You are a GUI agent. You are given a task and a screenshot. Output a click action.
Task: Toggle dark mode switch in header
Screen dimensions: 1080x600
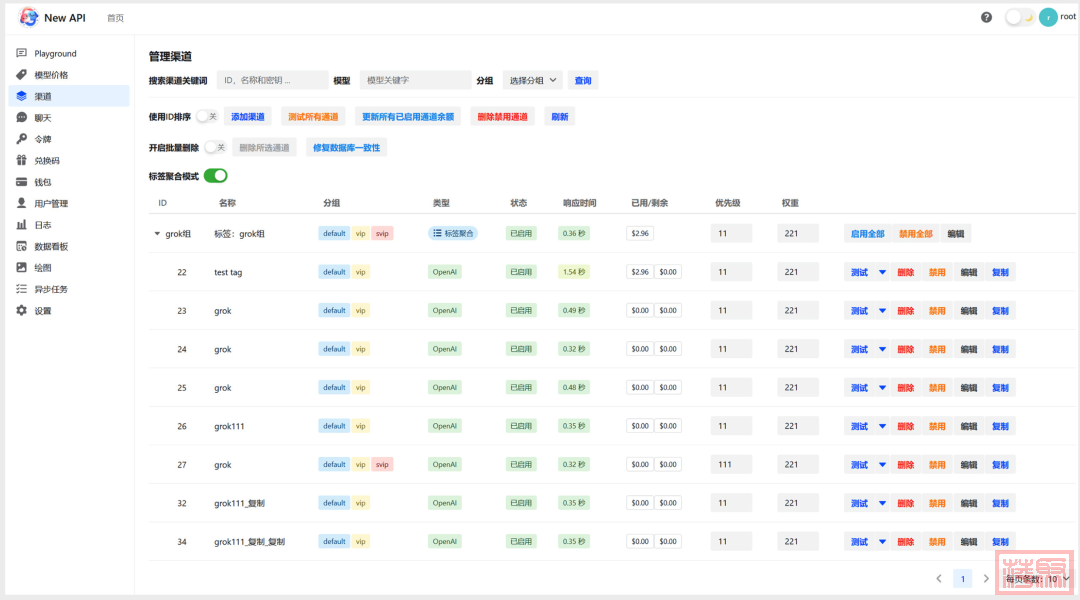(1019, 17)
